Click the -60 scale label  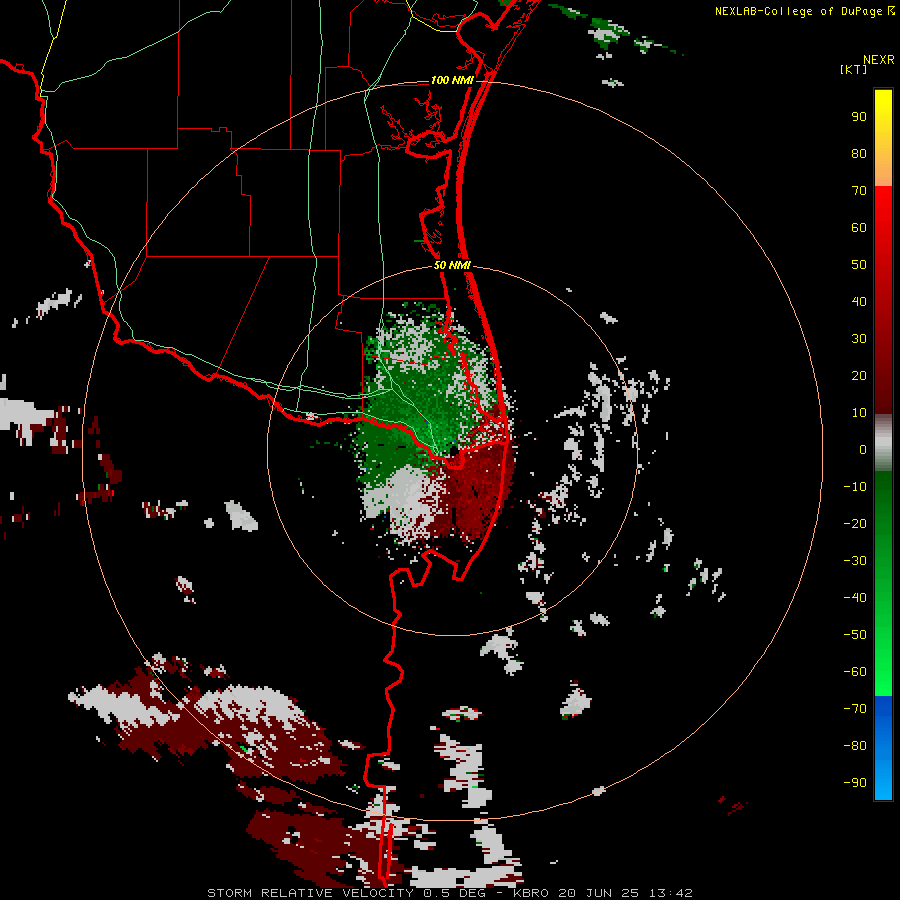point(855,672)
